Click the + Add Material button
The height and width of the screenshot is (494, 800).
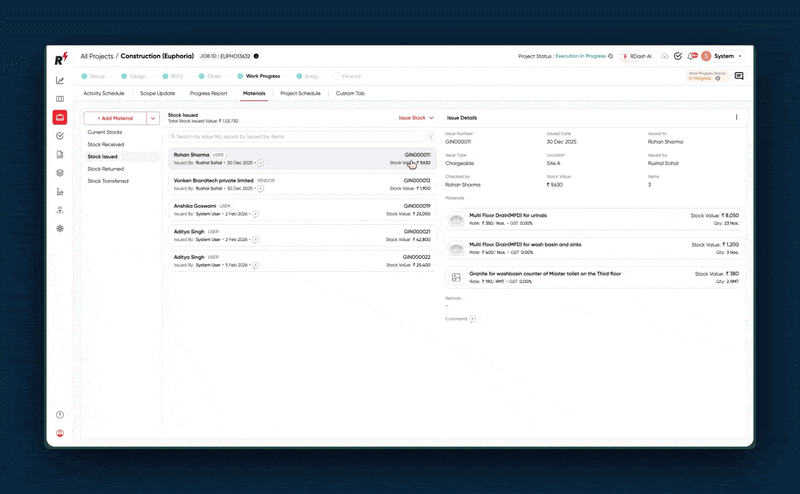pyautogui.click(x=115, y=118)
